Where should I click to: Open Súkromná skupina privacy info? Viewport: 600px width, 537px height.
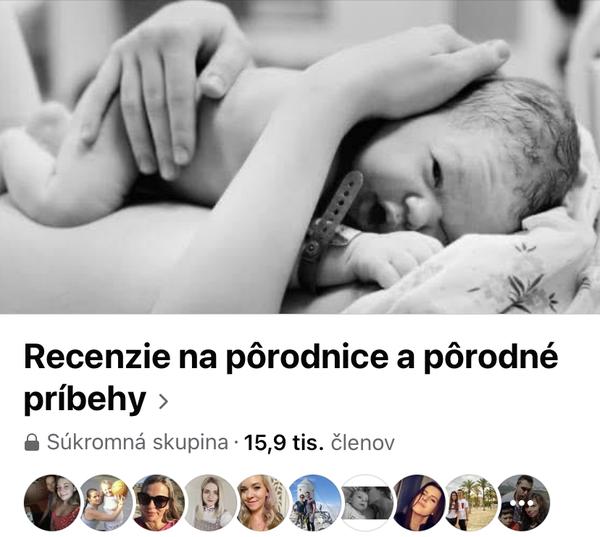[x=137, y=442]
